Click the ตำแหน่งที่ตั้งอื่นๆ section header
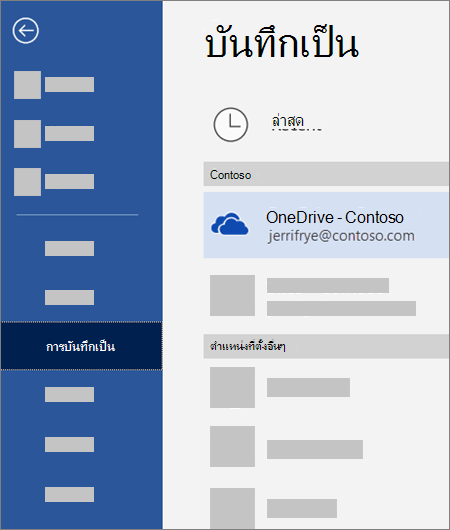Image resolution: width=450 pixels, height=530 pixels. (326, 346)
